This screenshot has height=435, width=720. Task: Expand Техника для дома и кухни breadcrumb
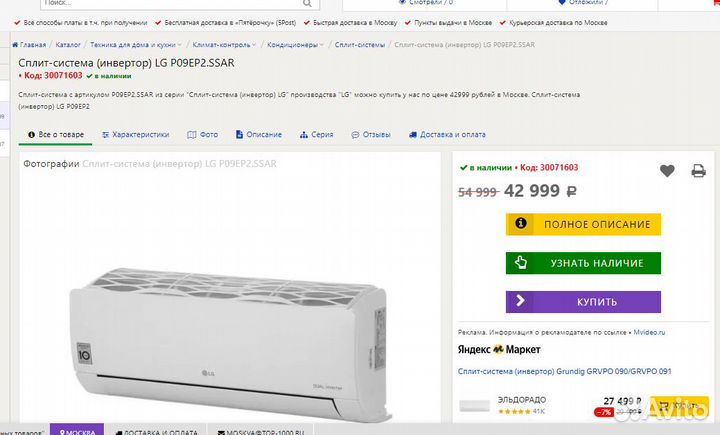[x=133, y=45]
